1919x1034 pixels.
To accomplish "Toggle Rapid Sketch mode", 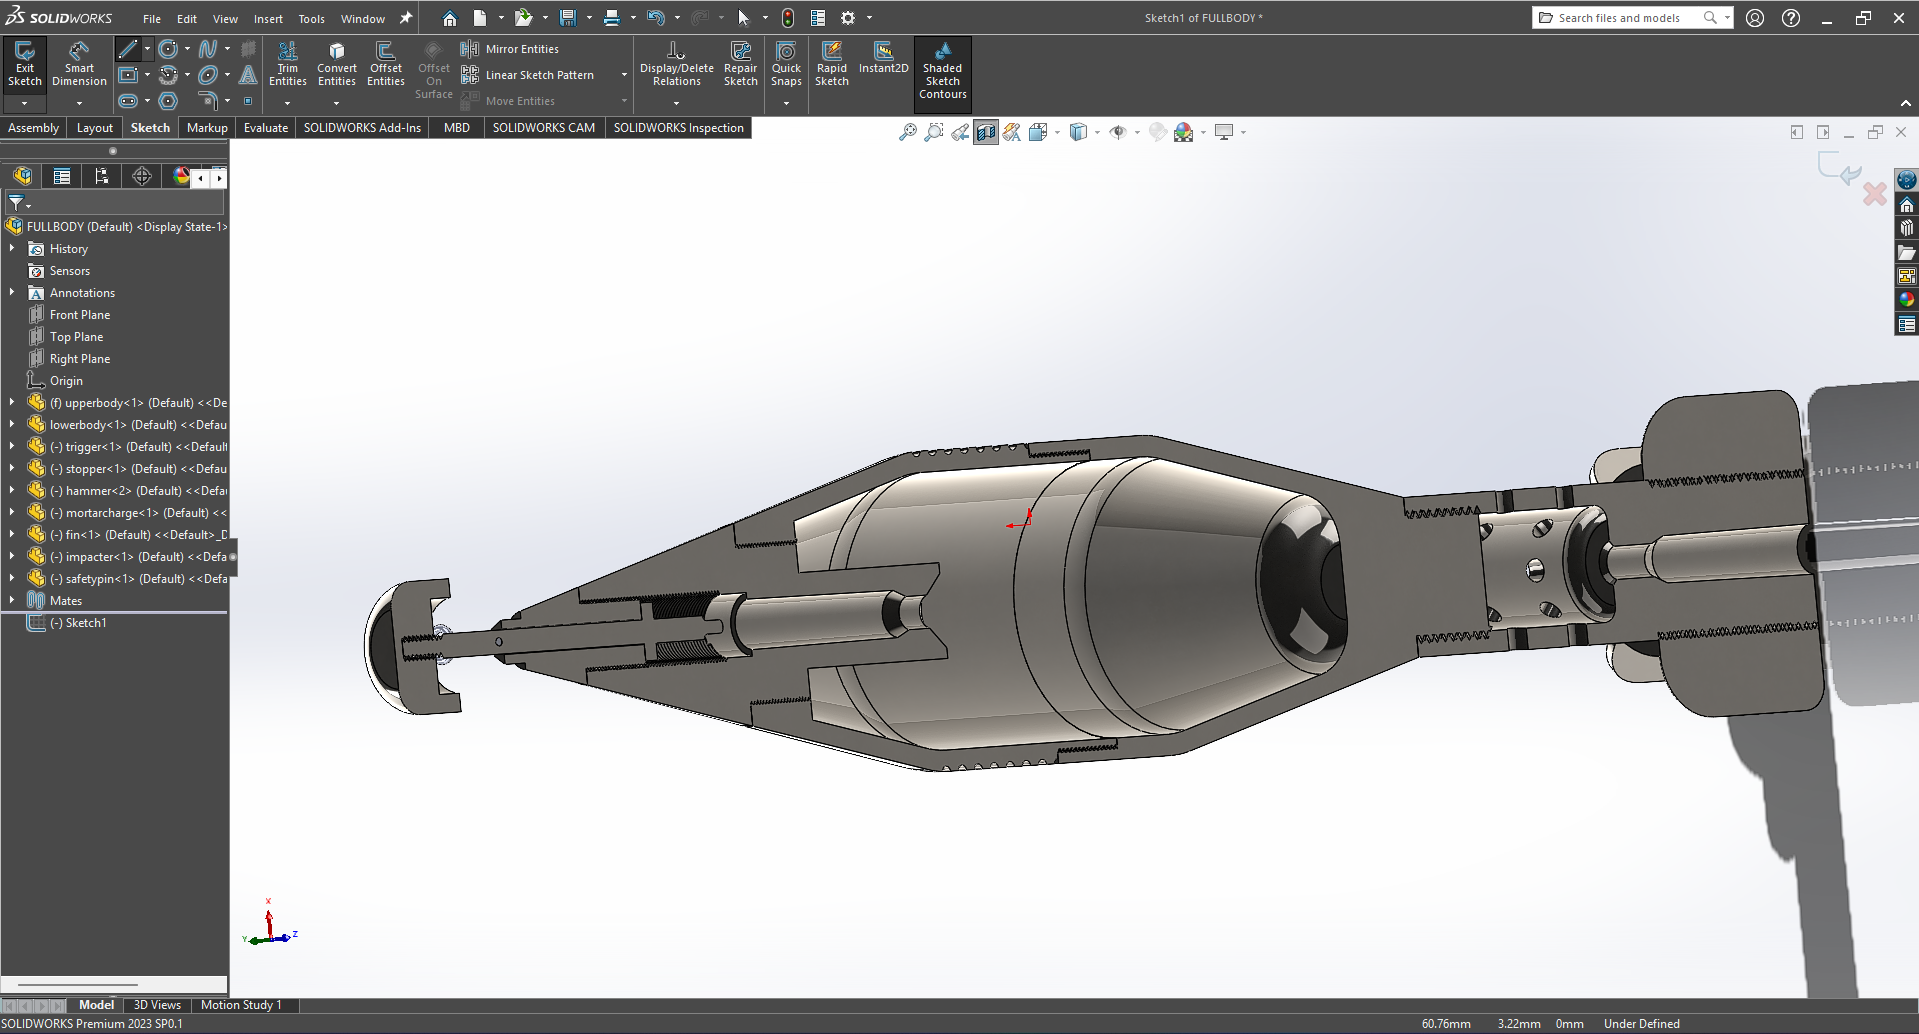I will click(x=832, y=65).
